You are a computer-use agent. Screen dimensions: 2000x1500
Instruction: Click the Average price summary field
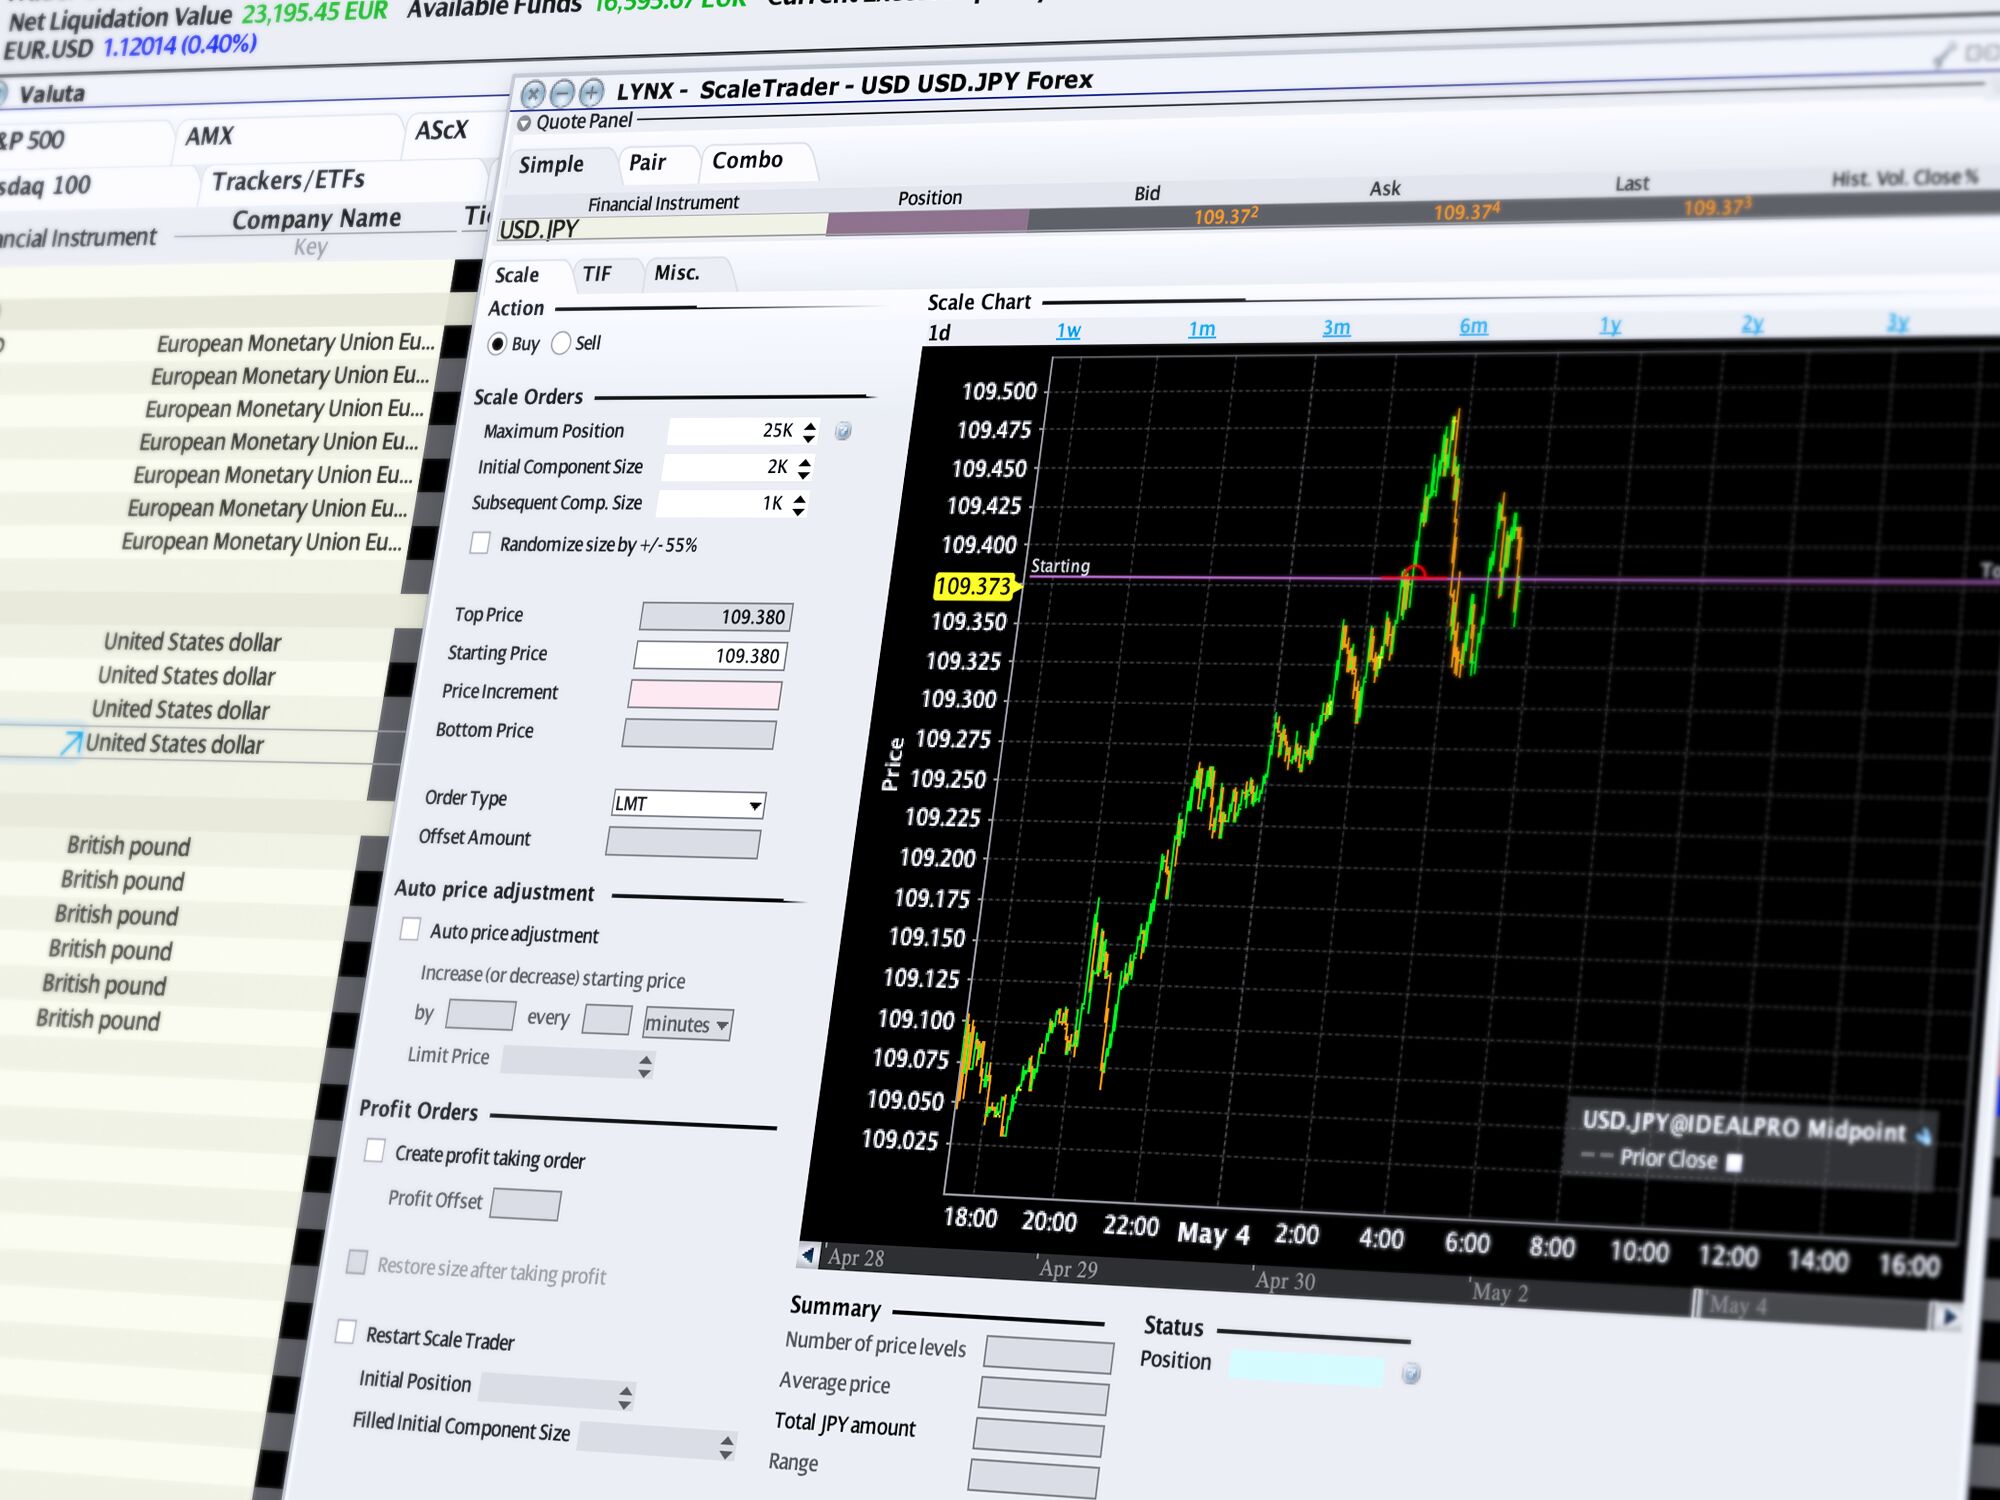(x=1044, y=1396)
